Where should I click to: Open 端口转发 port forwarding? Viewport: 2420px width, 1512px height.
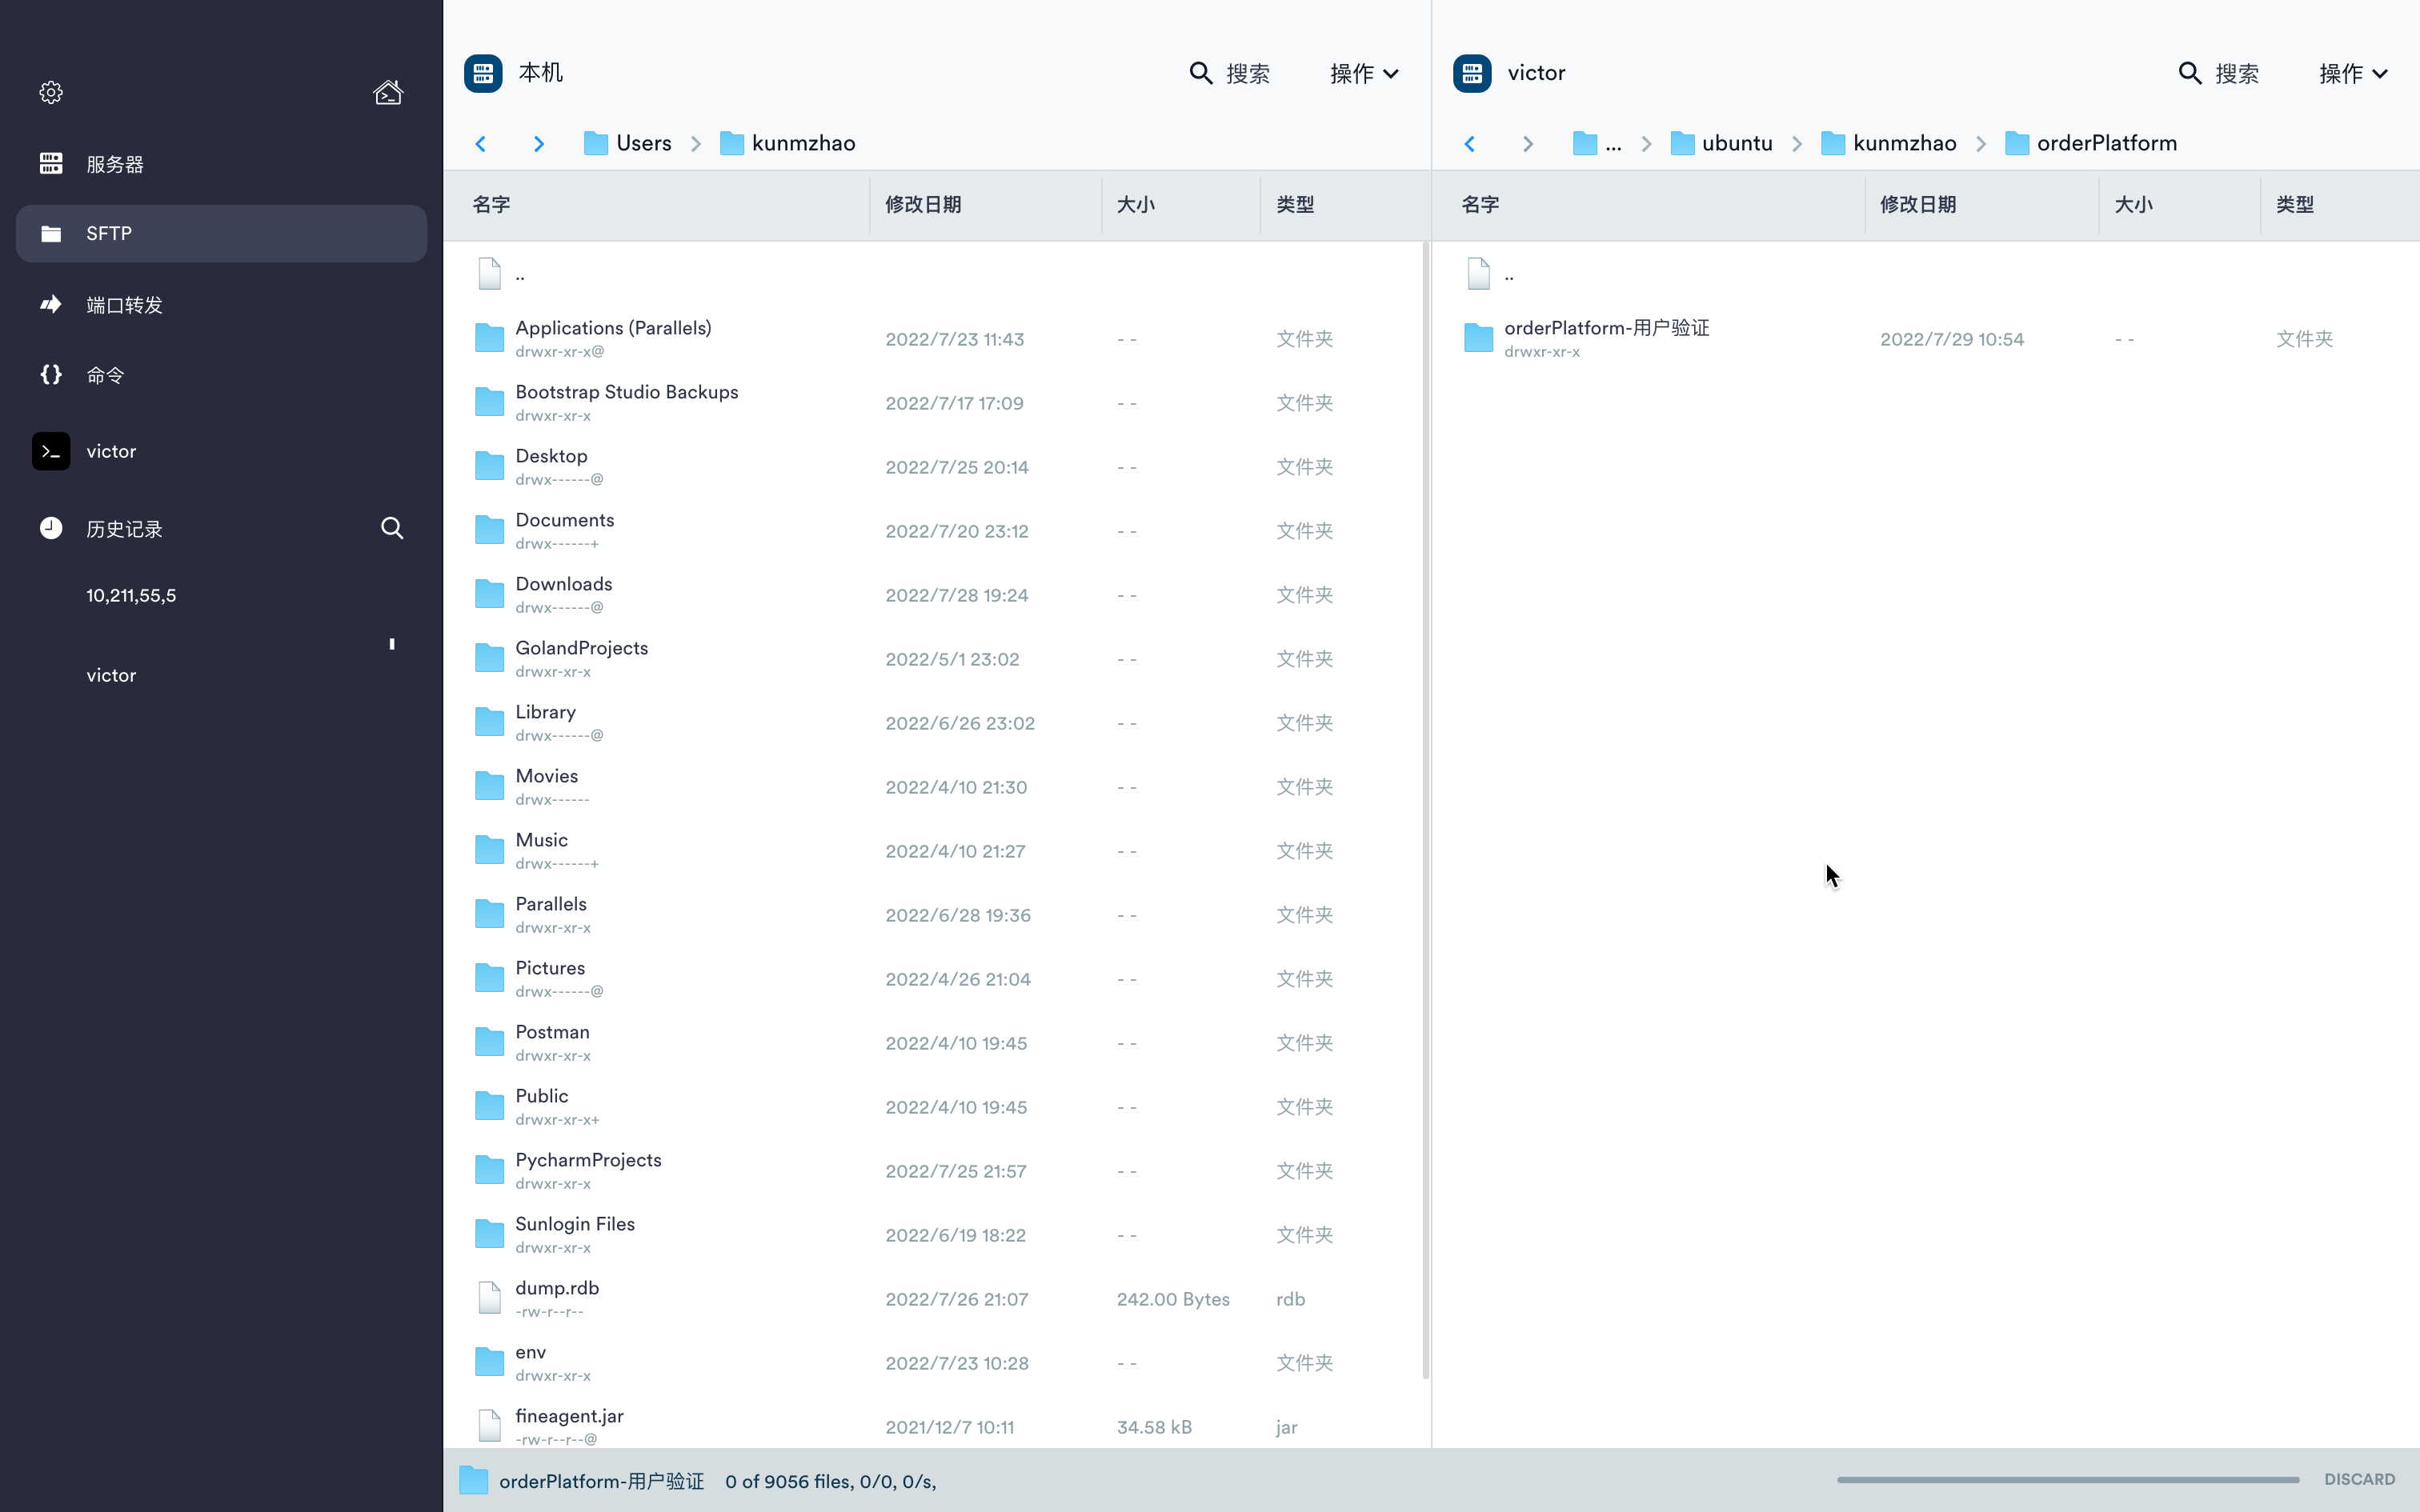point(221,304)
